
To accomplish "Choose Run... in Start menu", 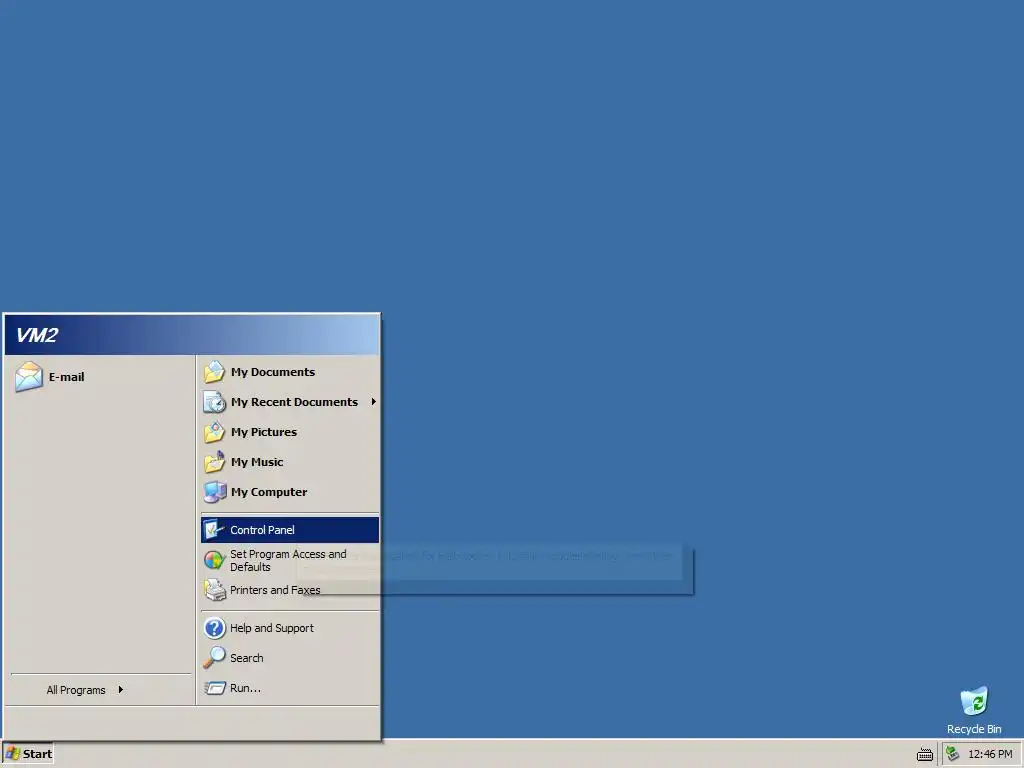I will (290, 688).
